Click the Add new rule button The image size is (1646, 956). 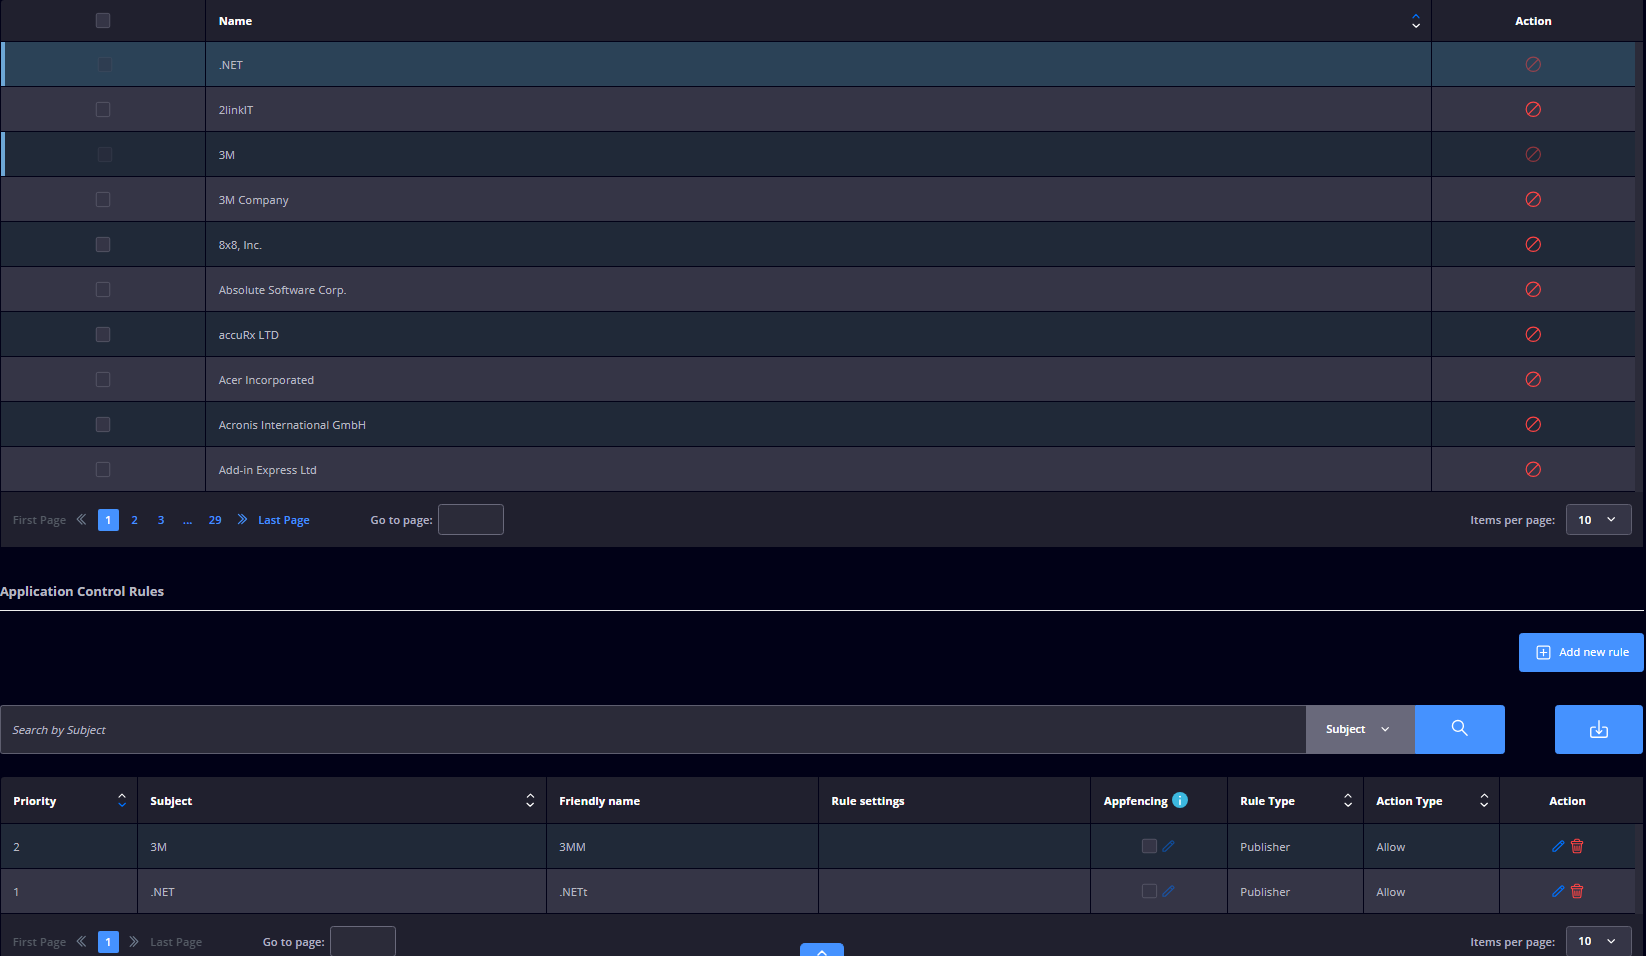click(1581, 652)
